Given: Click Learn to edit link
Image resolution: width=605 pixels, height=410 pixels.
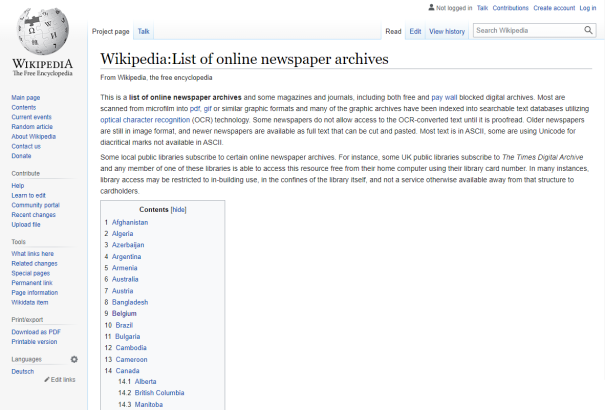Looking at the screenshot, I should (29, 195).
